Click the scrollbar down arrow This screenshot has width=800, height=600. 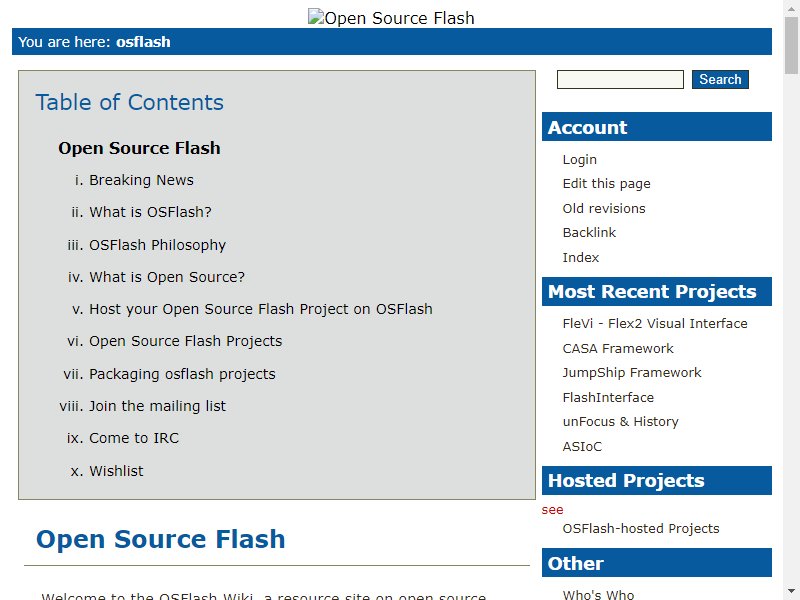coord(792,591)
